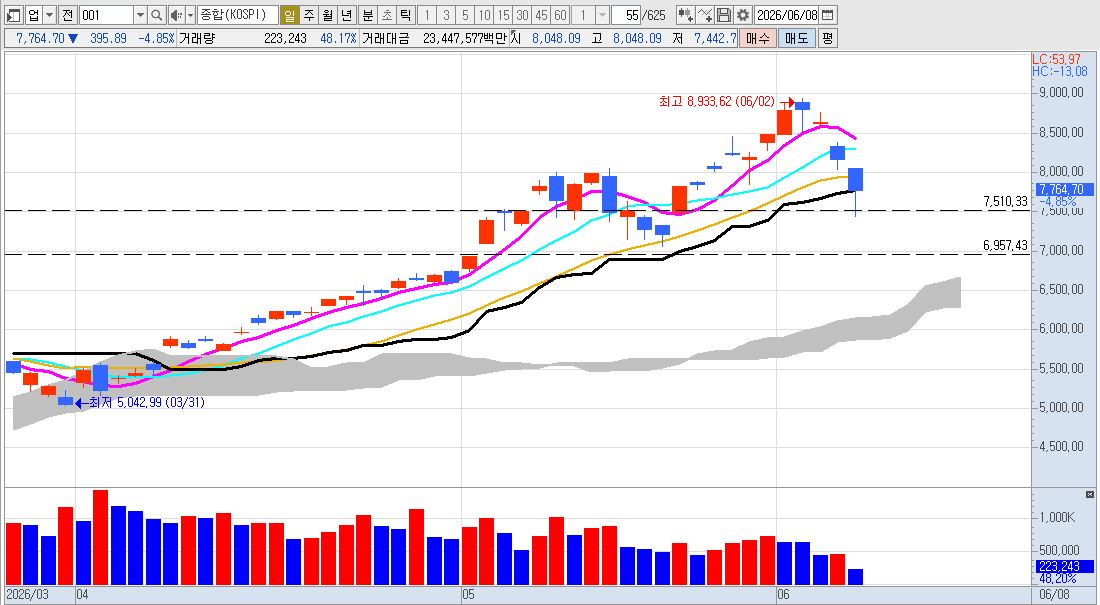The image size is (1100, 605).
Task: Click the 2026/03 date axis label
Action: [x=28, y=594]
